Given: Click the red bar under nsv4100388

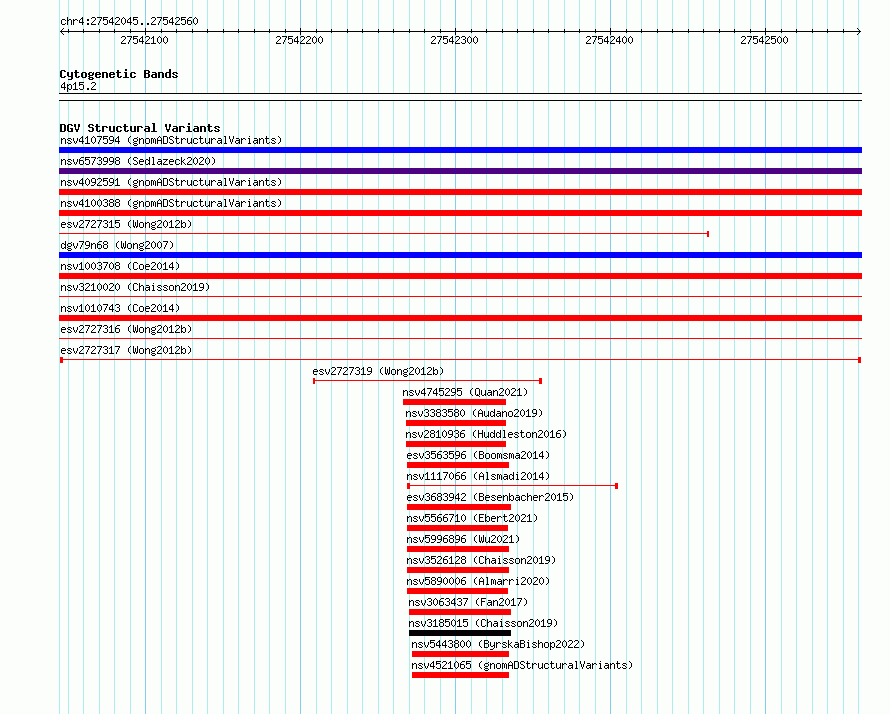Looking at the screenshot, I should coord(460,213).
